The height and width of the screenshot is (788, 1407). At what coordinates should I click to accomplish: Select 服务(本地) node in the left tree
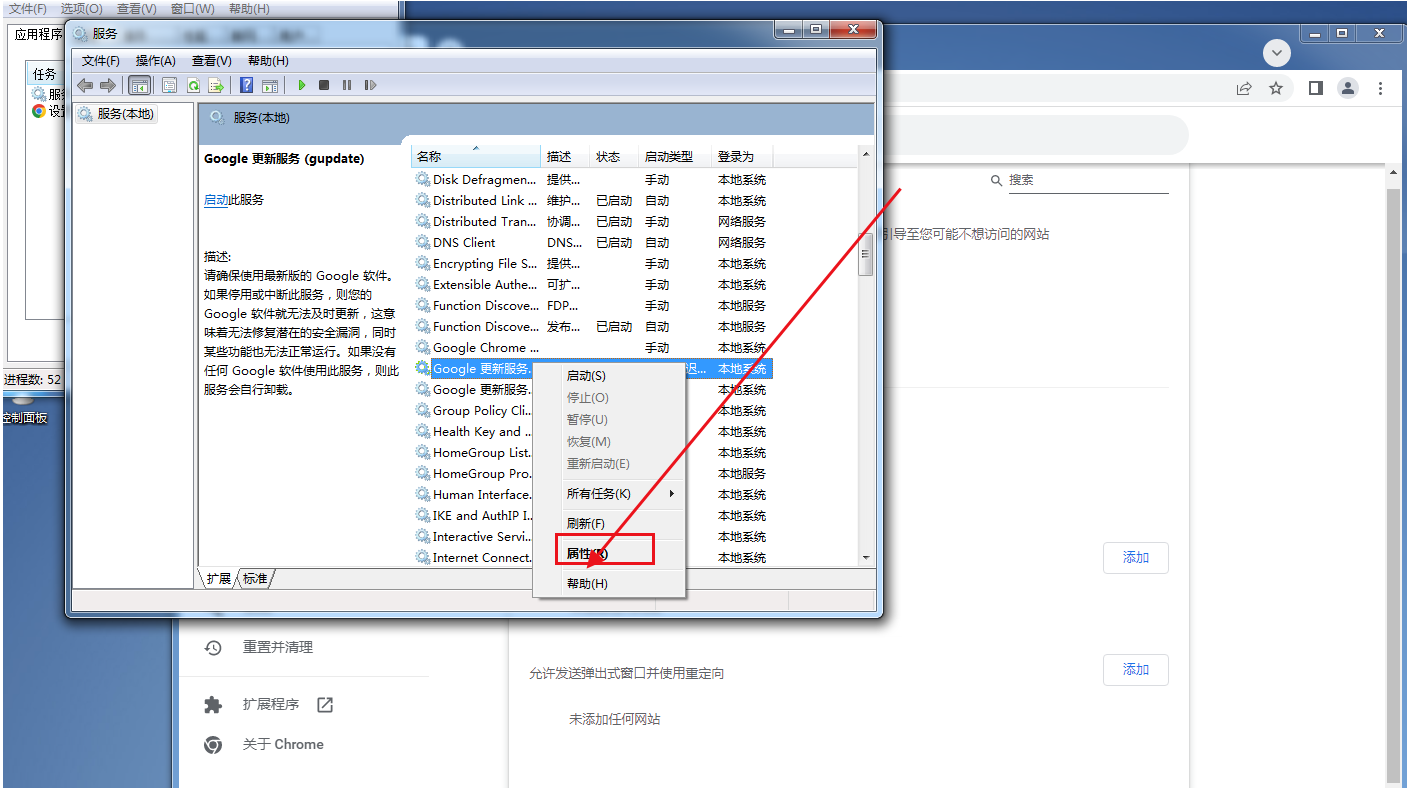coord(116,114)
